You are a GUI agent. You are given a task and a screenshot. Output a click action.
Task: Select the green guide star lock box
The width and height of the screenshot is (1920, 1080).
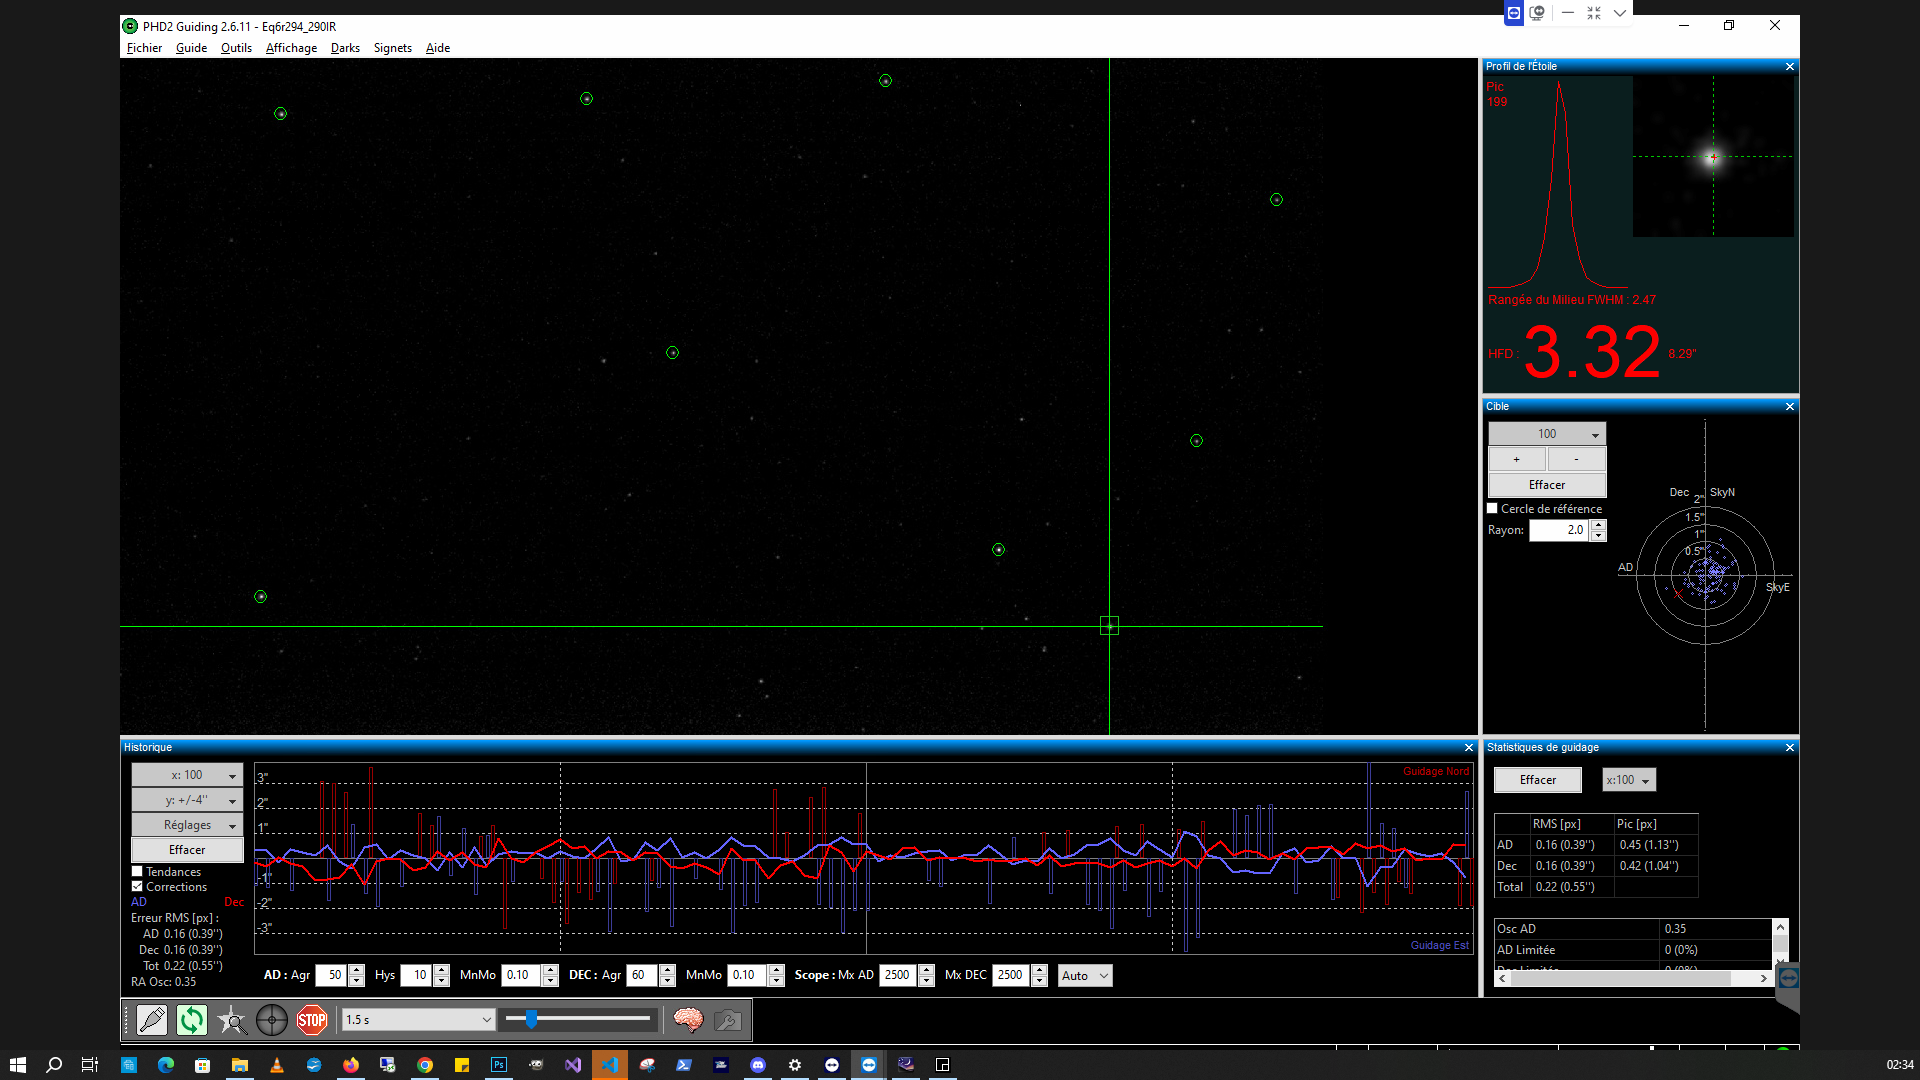[x=1109, y=626]
